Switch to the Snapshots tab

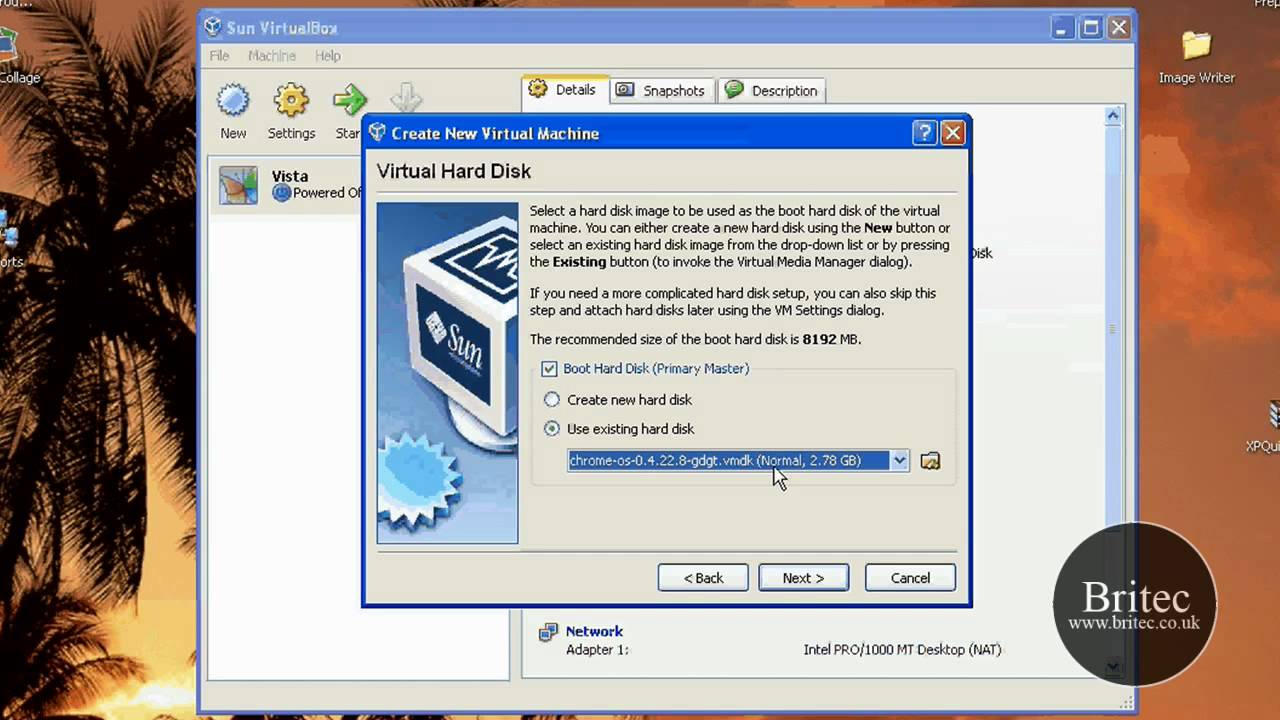[x=661, y=90]
